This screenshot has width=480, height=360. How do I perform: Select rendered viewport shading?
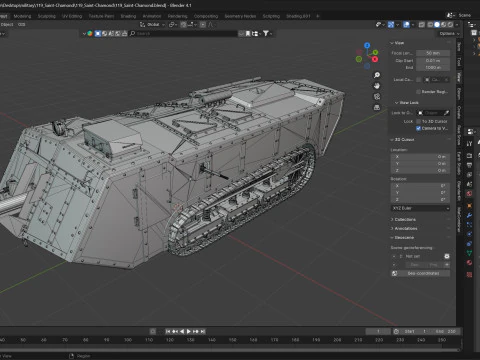[450, 25]
